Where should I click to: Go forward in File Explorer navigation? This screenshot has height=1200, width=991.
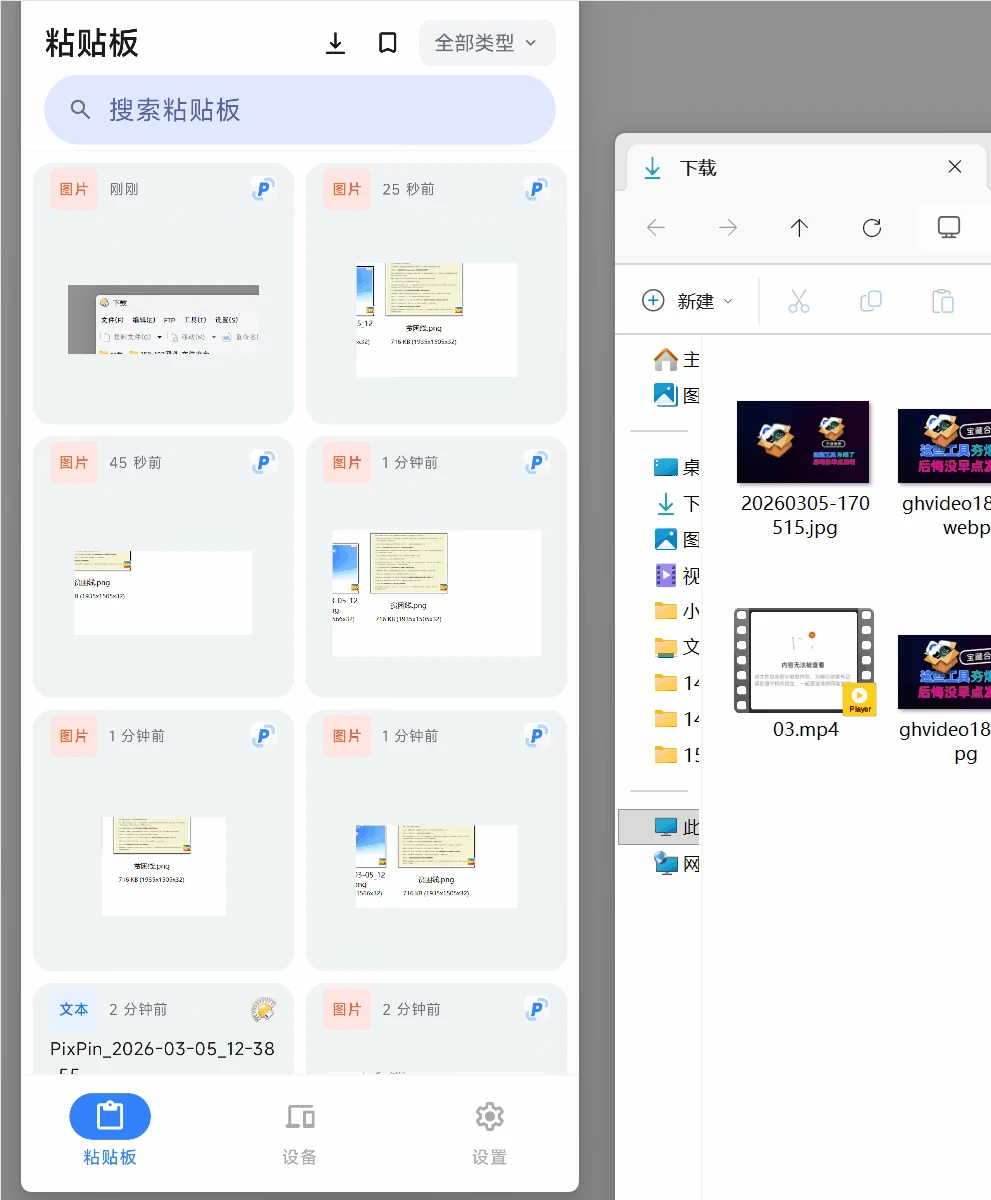click(x=728, y=228)
